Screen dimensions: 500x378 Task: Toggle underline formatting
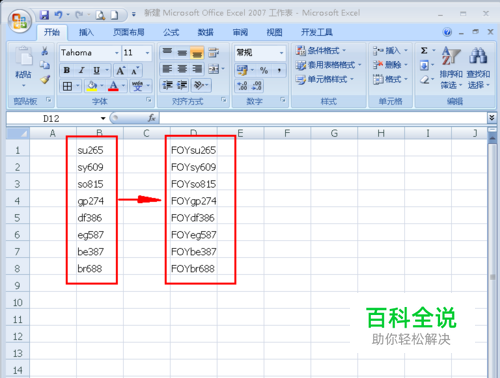click(x=96, y=70)
